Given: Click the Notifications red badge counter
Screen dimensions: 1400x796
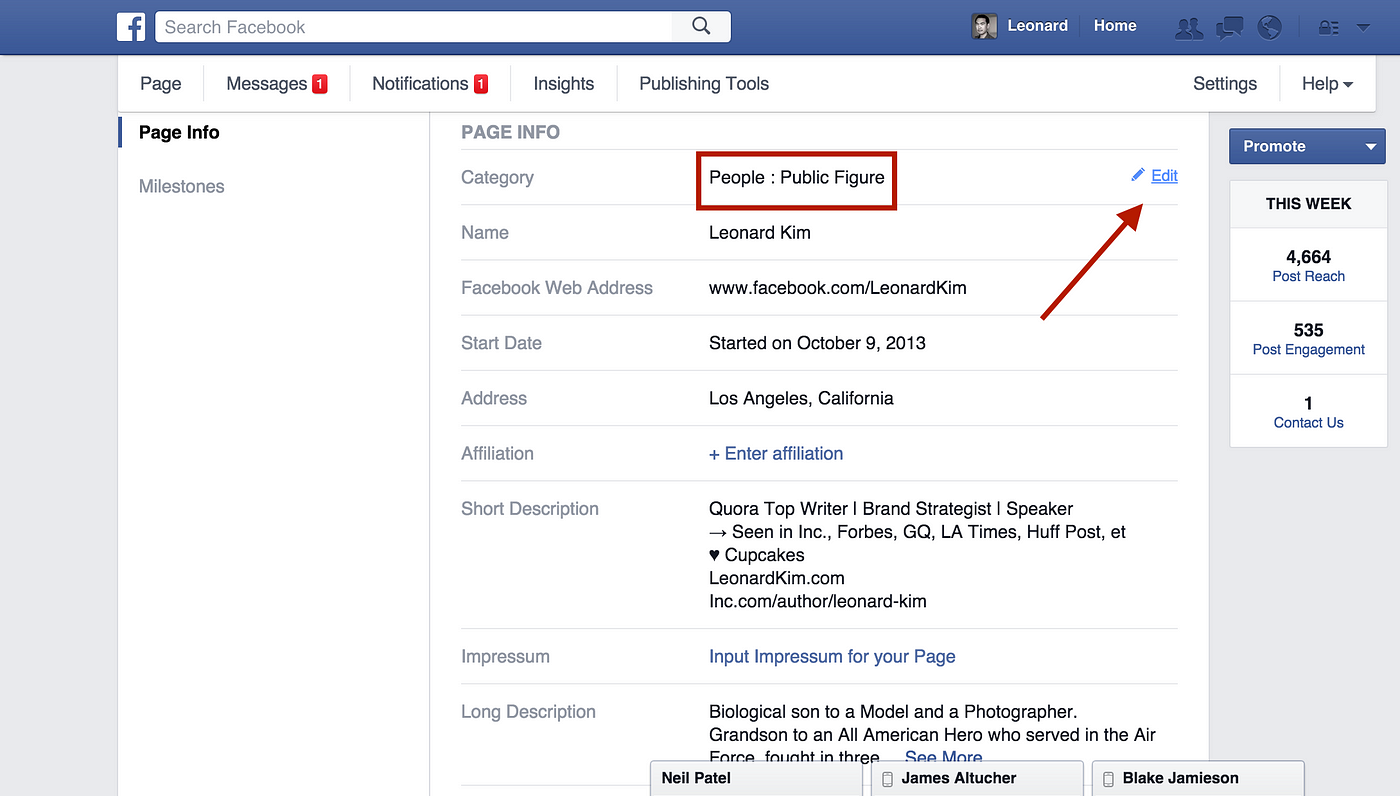Looking at the screenshot, I should click(481, 84).
